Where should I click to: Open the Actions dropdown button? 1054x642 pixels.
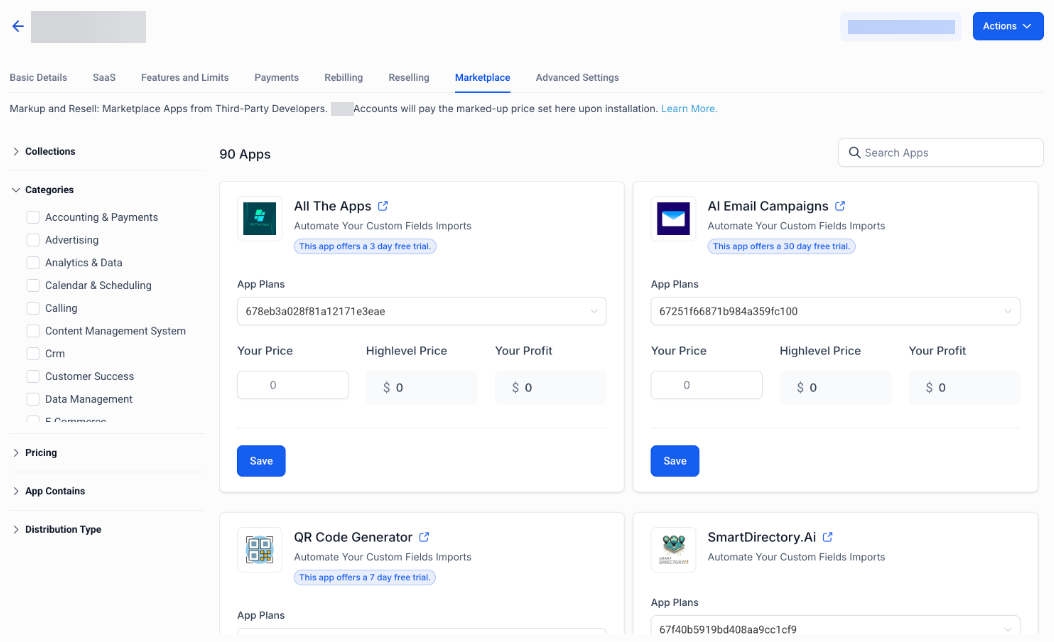click(1008, 26)
